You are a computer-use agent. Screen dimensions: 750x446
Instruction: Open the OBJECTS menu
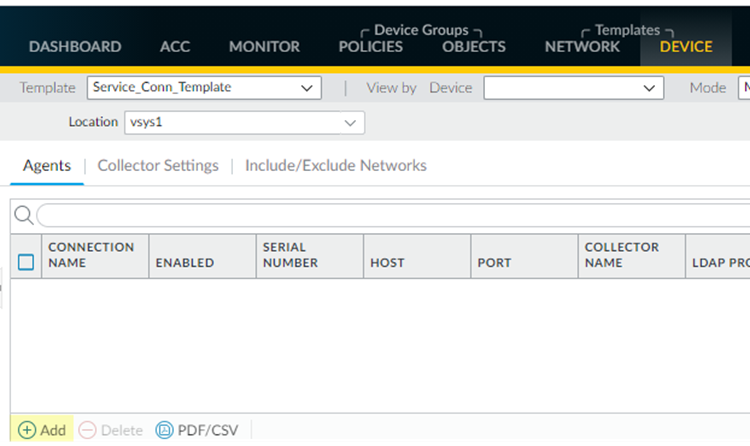coord(474,46)
